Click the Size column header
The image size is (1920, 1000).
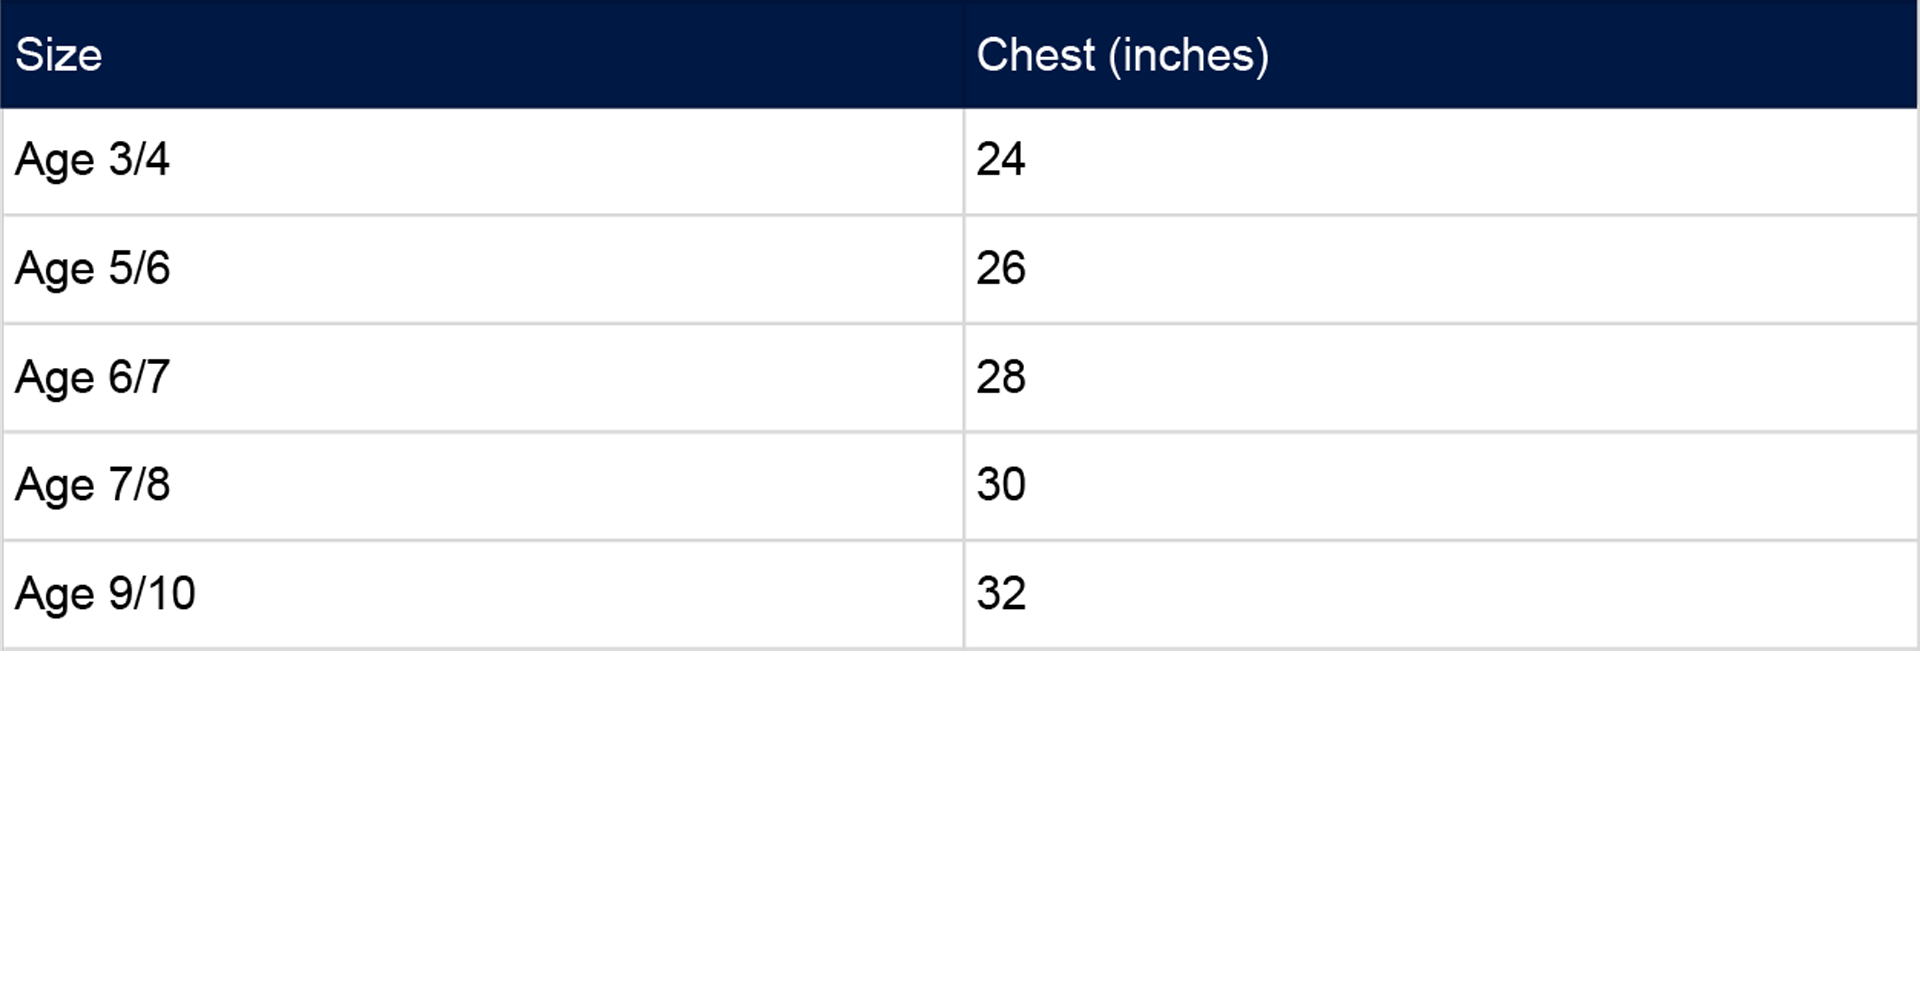[x=482, y=54]
